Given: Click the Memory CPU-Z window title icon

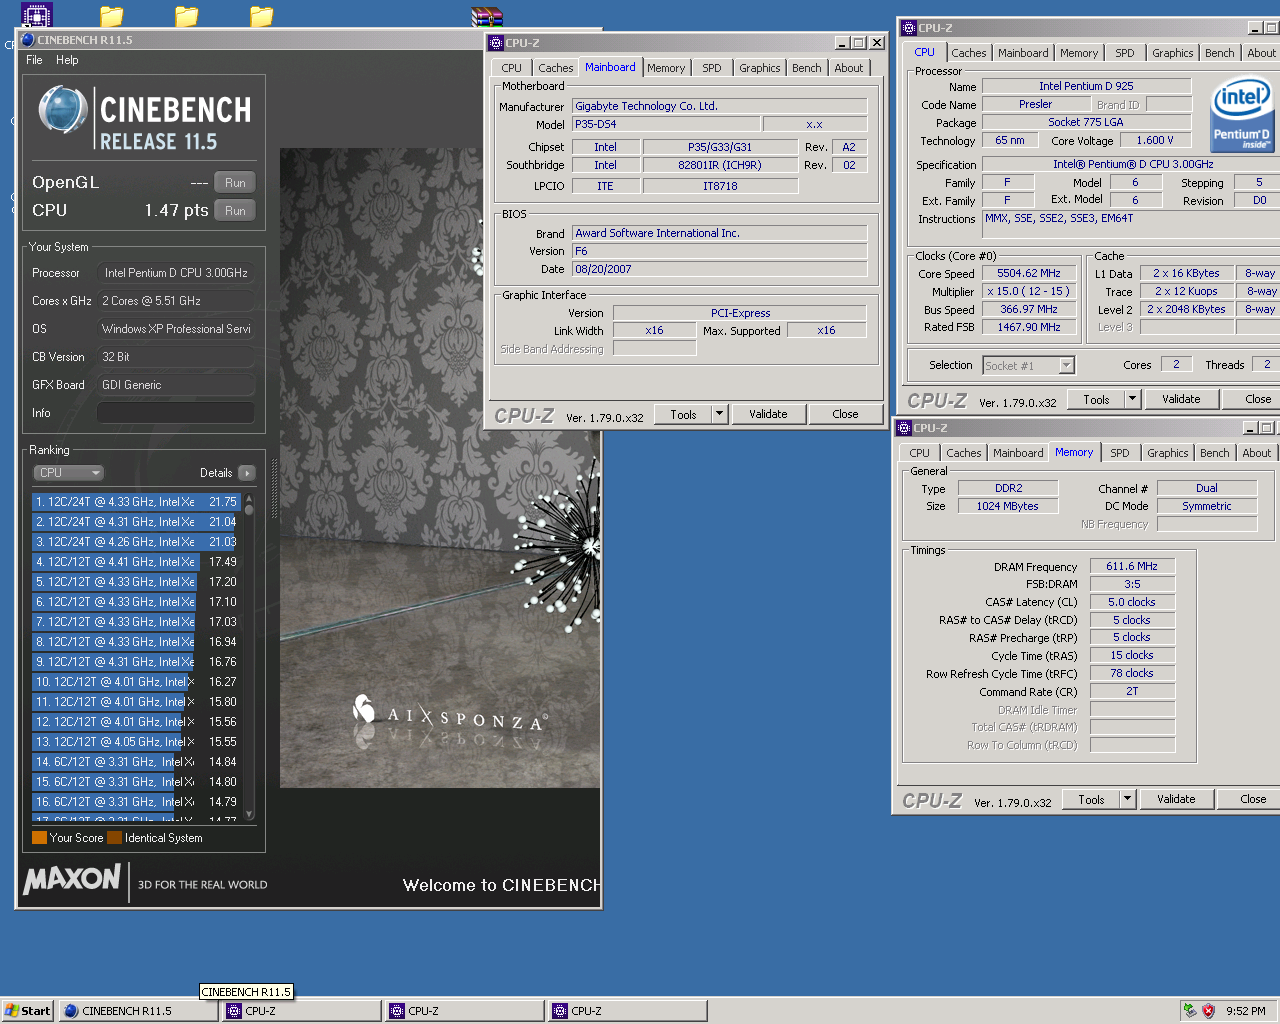Looking at the screenshot, I should coord(904,428).
